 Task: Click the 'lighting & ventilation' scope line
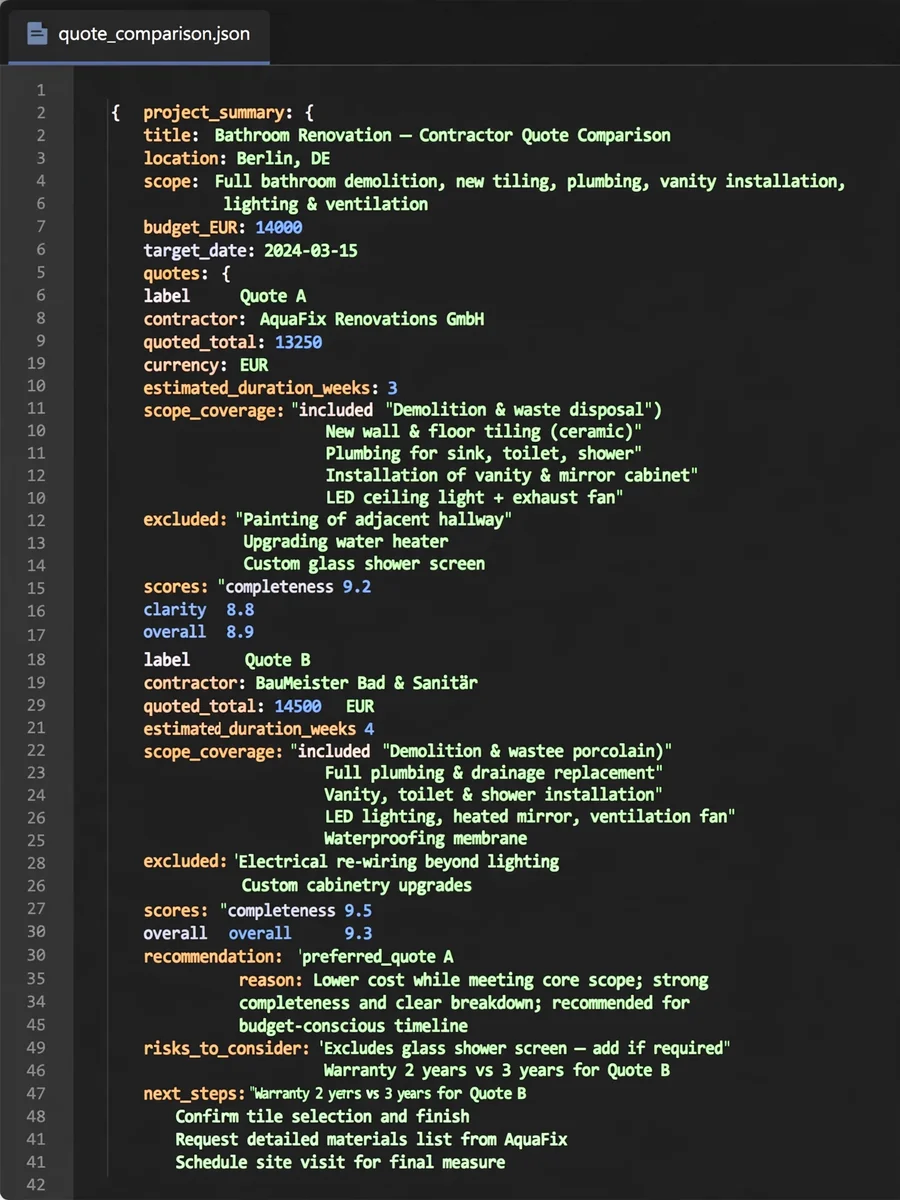click(x=325, y=204)
